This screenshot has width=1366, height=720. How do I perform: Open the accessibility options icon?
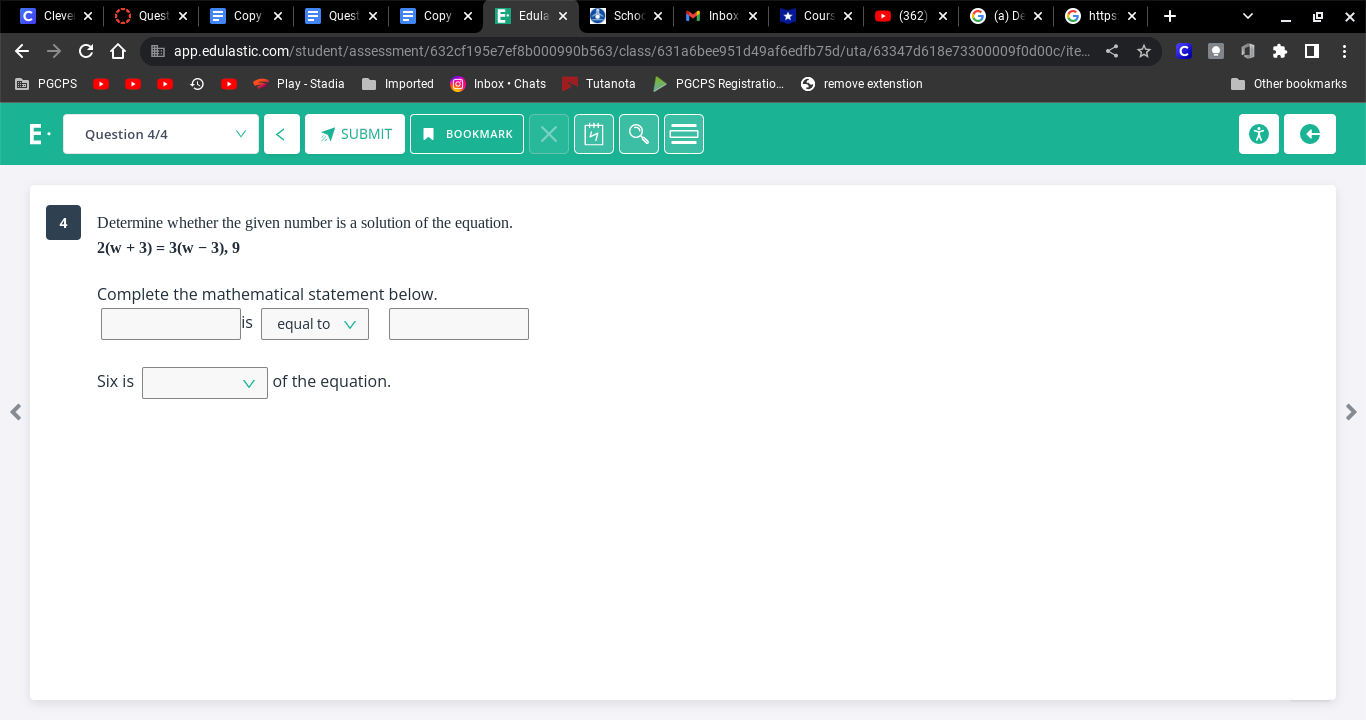point(1259,134)
